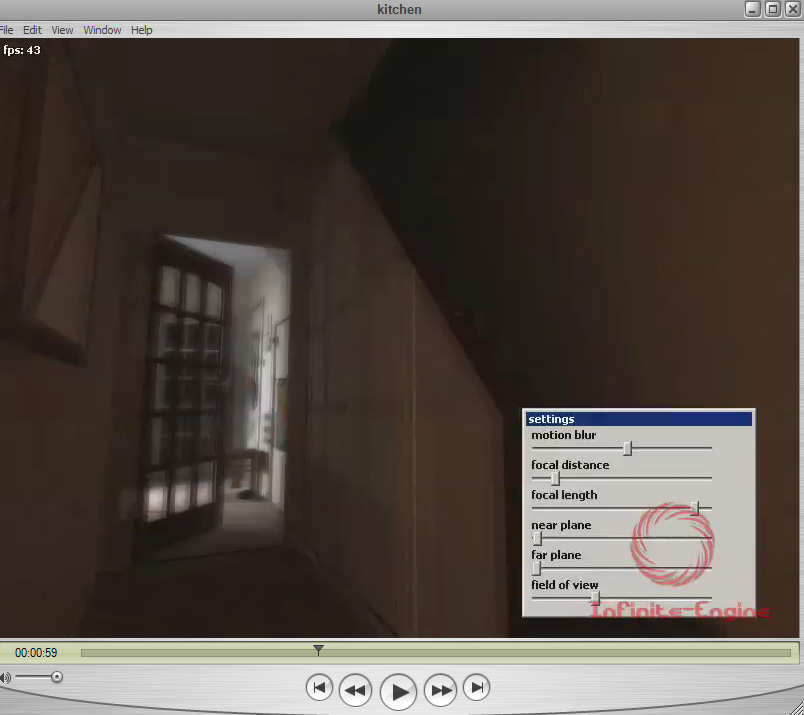Open the Window menu

[102, 30]
